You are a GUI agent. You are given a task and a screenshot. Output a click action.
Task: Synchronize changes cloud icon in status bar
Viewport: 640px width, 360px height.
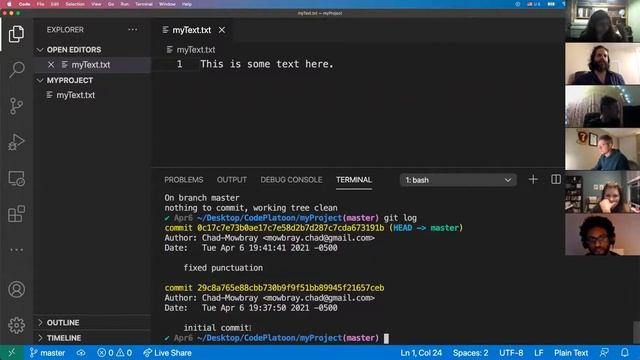[x=81, y=353]
